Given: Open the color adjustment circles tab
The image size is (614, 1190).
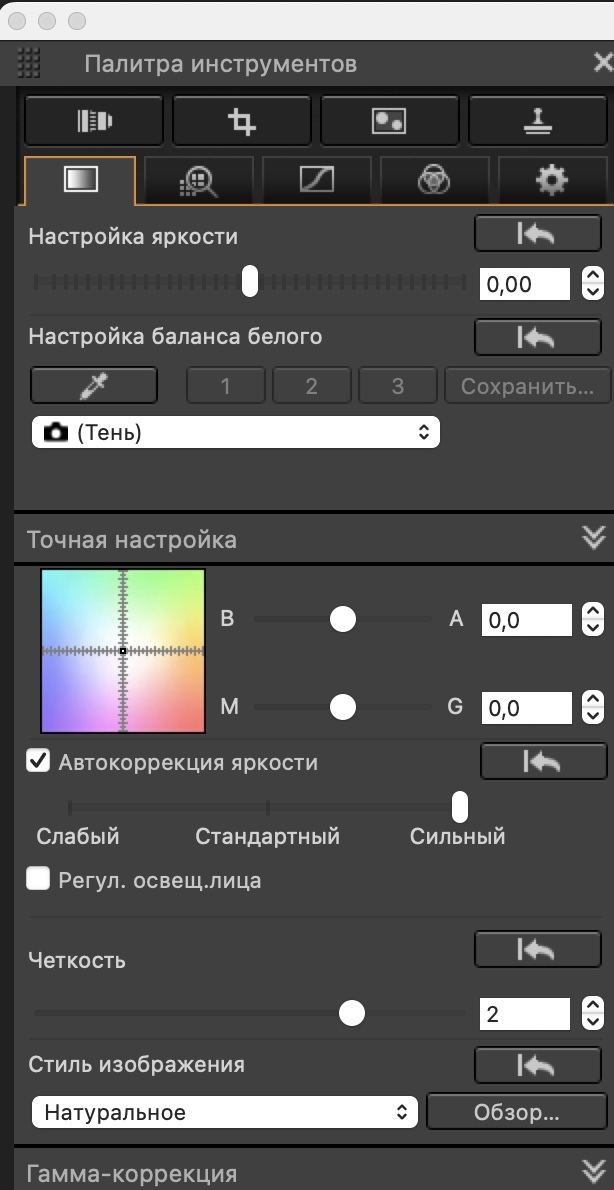Looking at the screenshot, I should [x=433, y=180].
